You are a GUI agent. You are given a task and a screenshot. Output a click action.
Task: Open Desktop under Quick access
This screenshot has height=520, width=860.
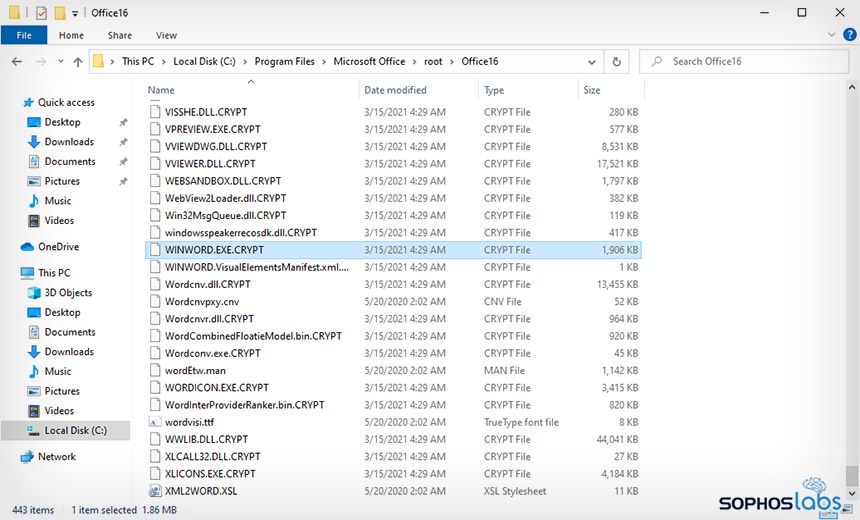pos(62,122)
